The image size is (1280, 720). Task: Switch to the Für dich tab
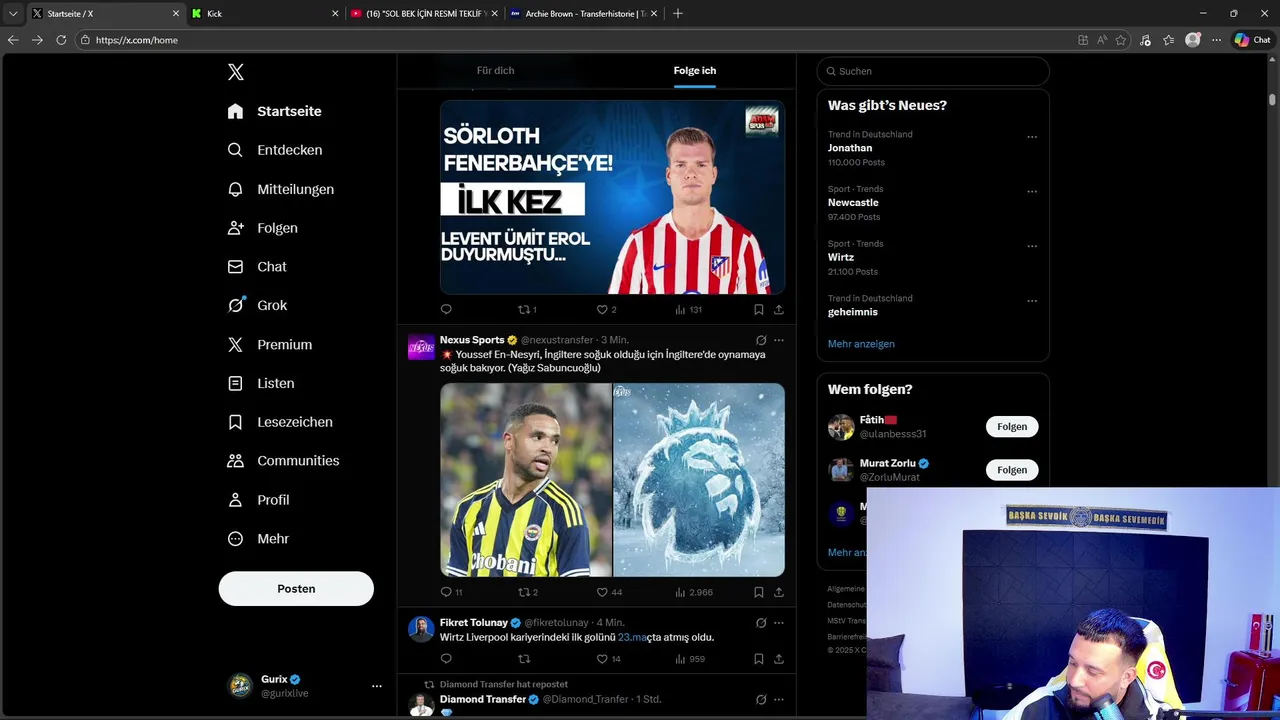(495, 71)
